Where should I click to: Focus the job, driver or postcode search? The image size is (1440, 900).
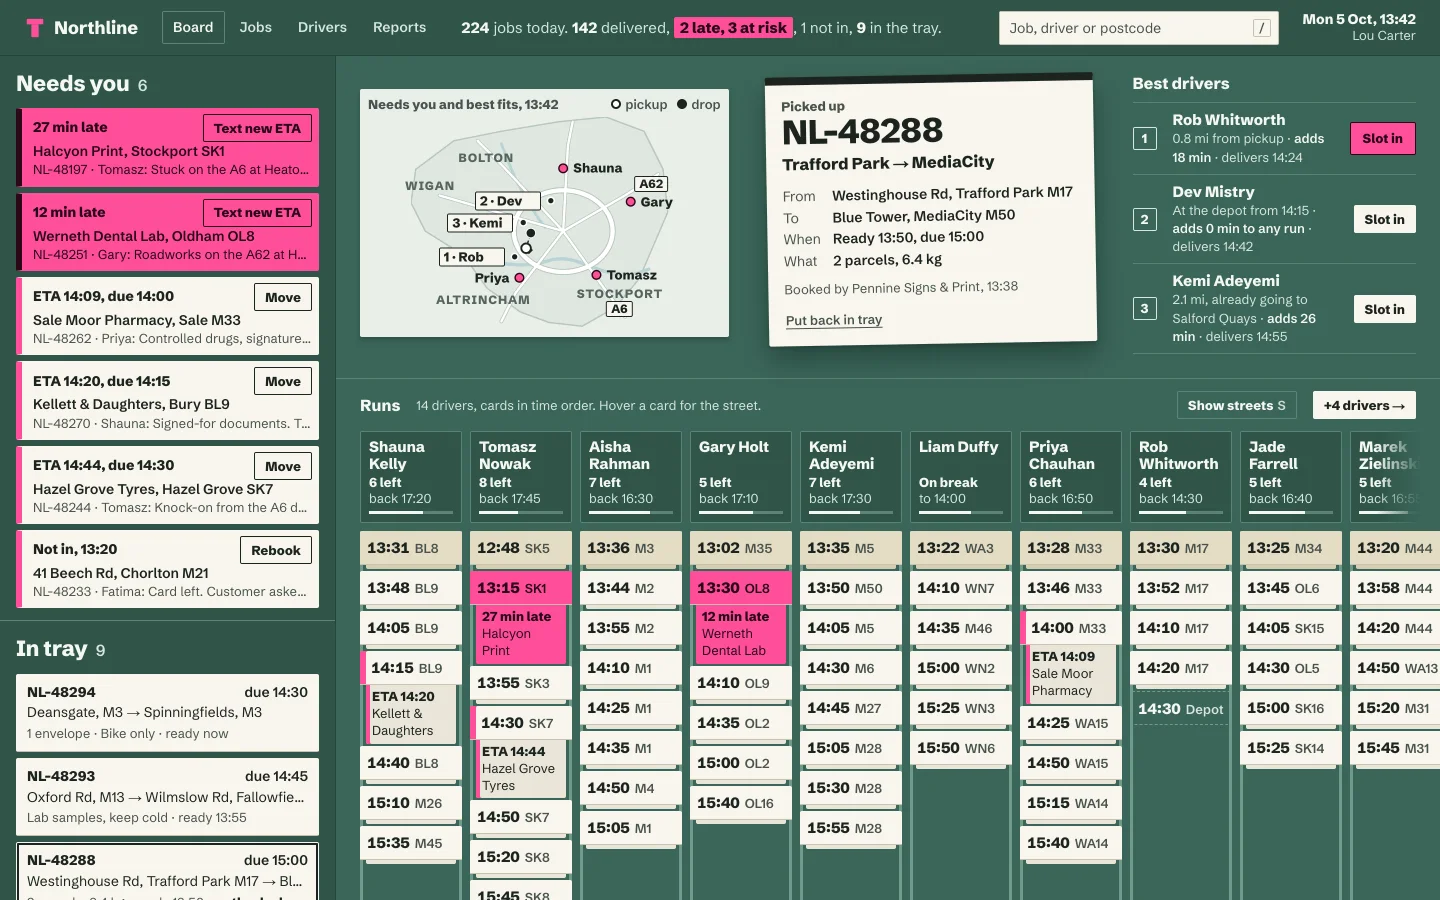1139,28
